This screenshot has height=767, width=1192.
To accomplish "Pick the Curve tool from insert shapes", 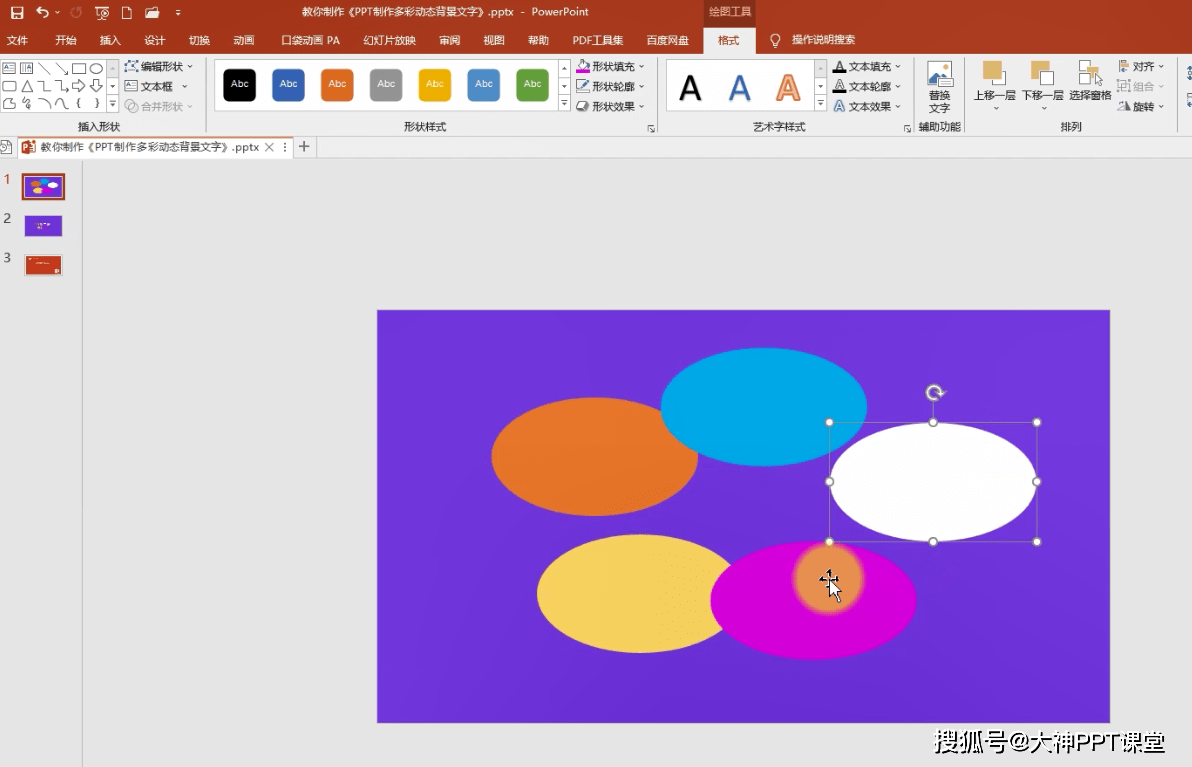I will 60,103.
